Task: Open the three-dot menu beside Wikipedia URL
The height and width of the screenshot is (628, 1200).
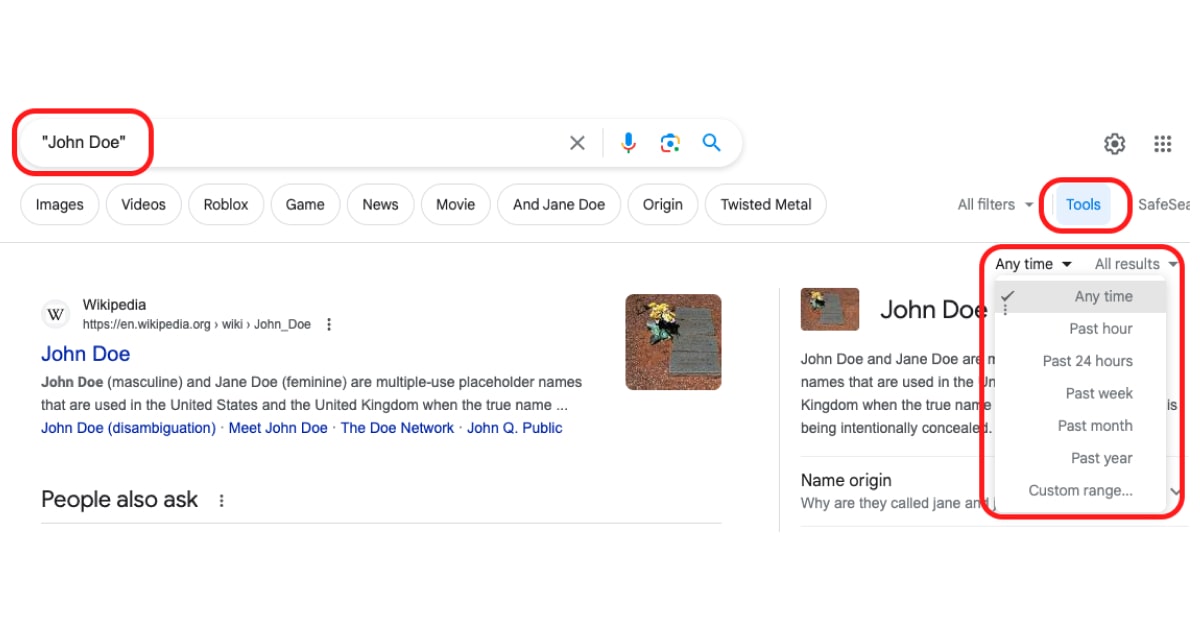Action: (x=329, y=324)
